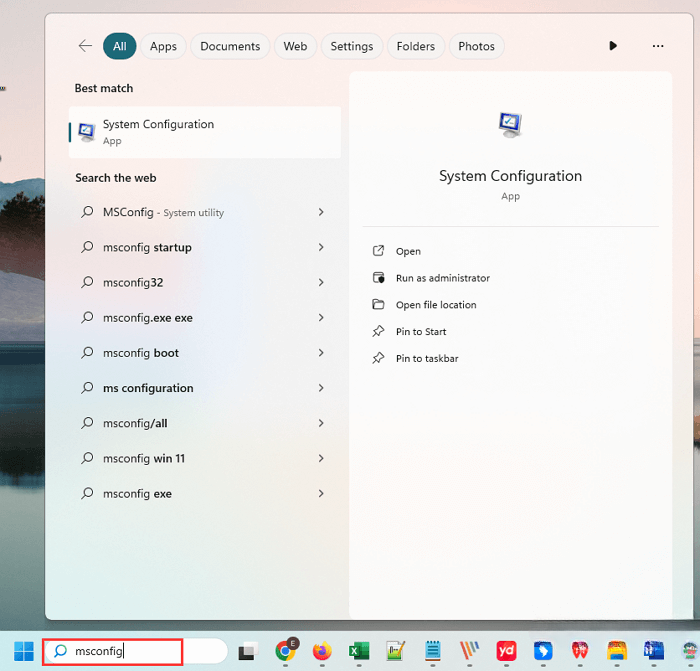
Task: Open the Windows Start button
Action: [x=24, y=651]
